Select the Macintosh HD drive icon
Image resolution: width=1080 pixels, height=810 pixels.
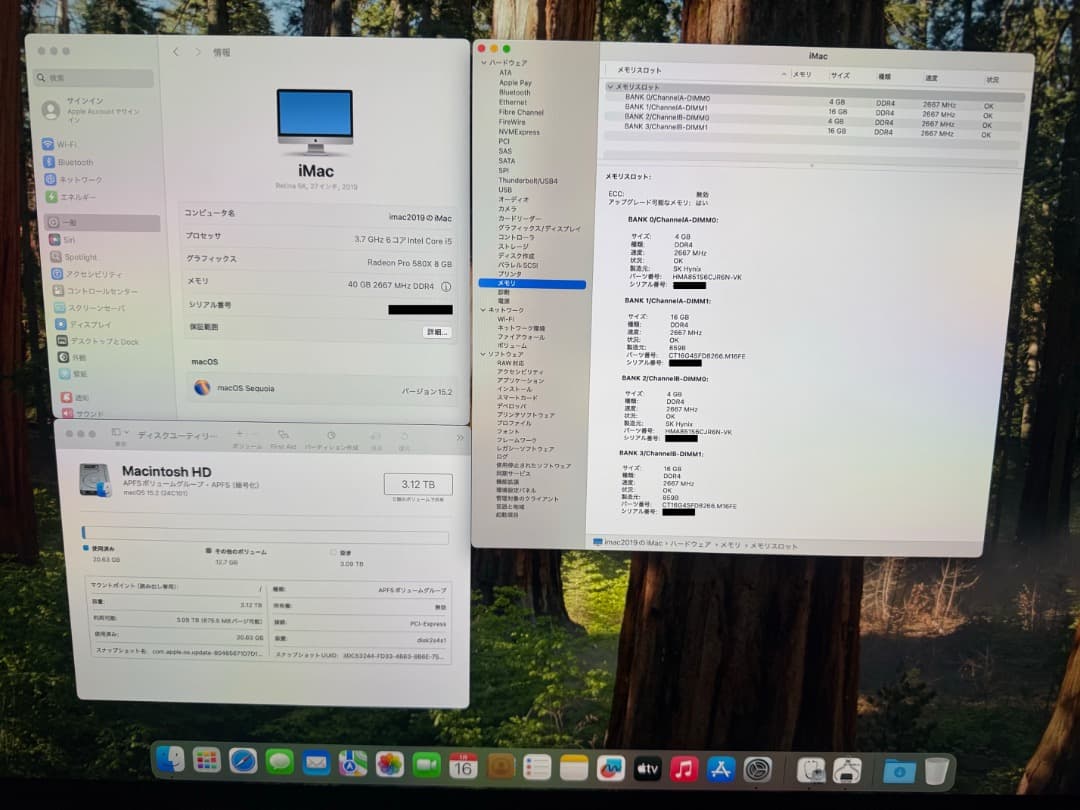[97, 481]
